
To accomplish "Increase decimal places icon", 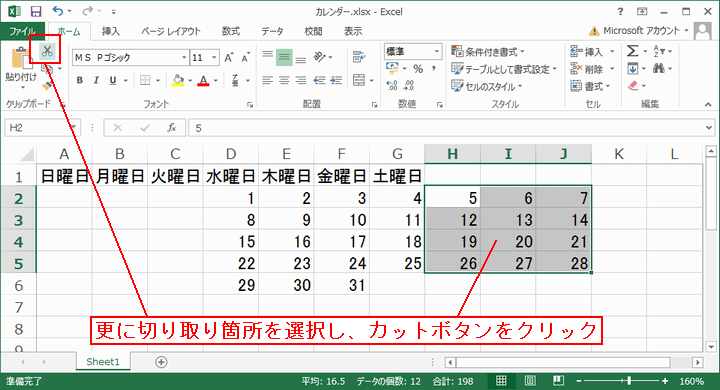I will [392, 85].
